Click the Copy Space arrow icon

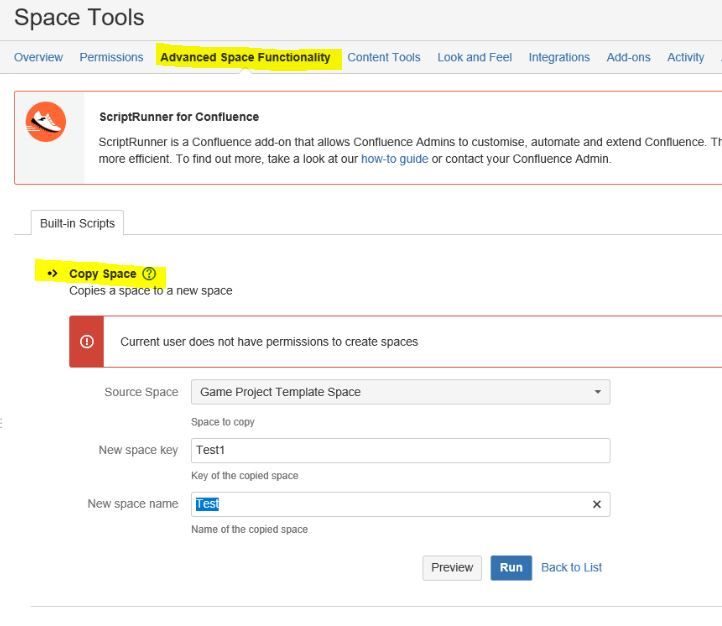point(52,273)
